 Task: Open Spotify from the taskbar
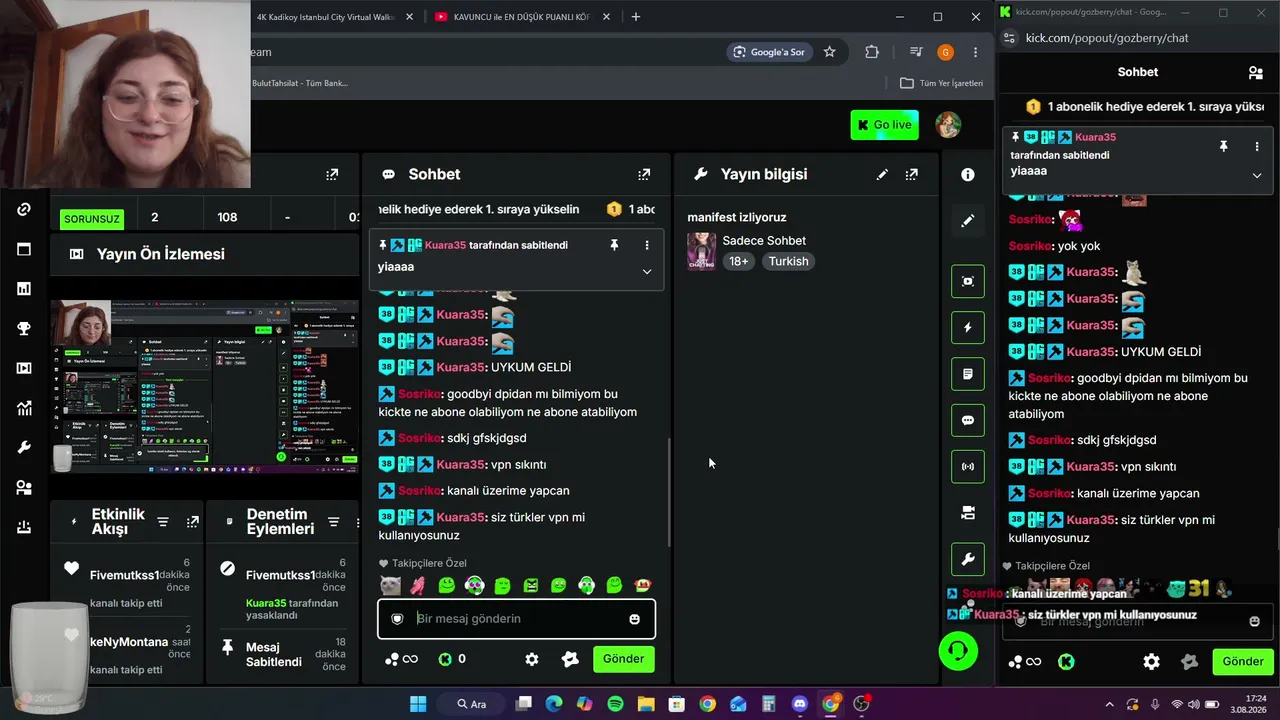pyautogui.click(x=615, y=704)
